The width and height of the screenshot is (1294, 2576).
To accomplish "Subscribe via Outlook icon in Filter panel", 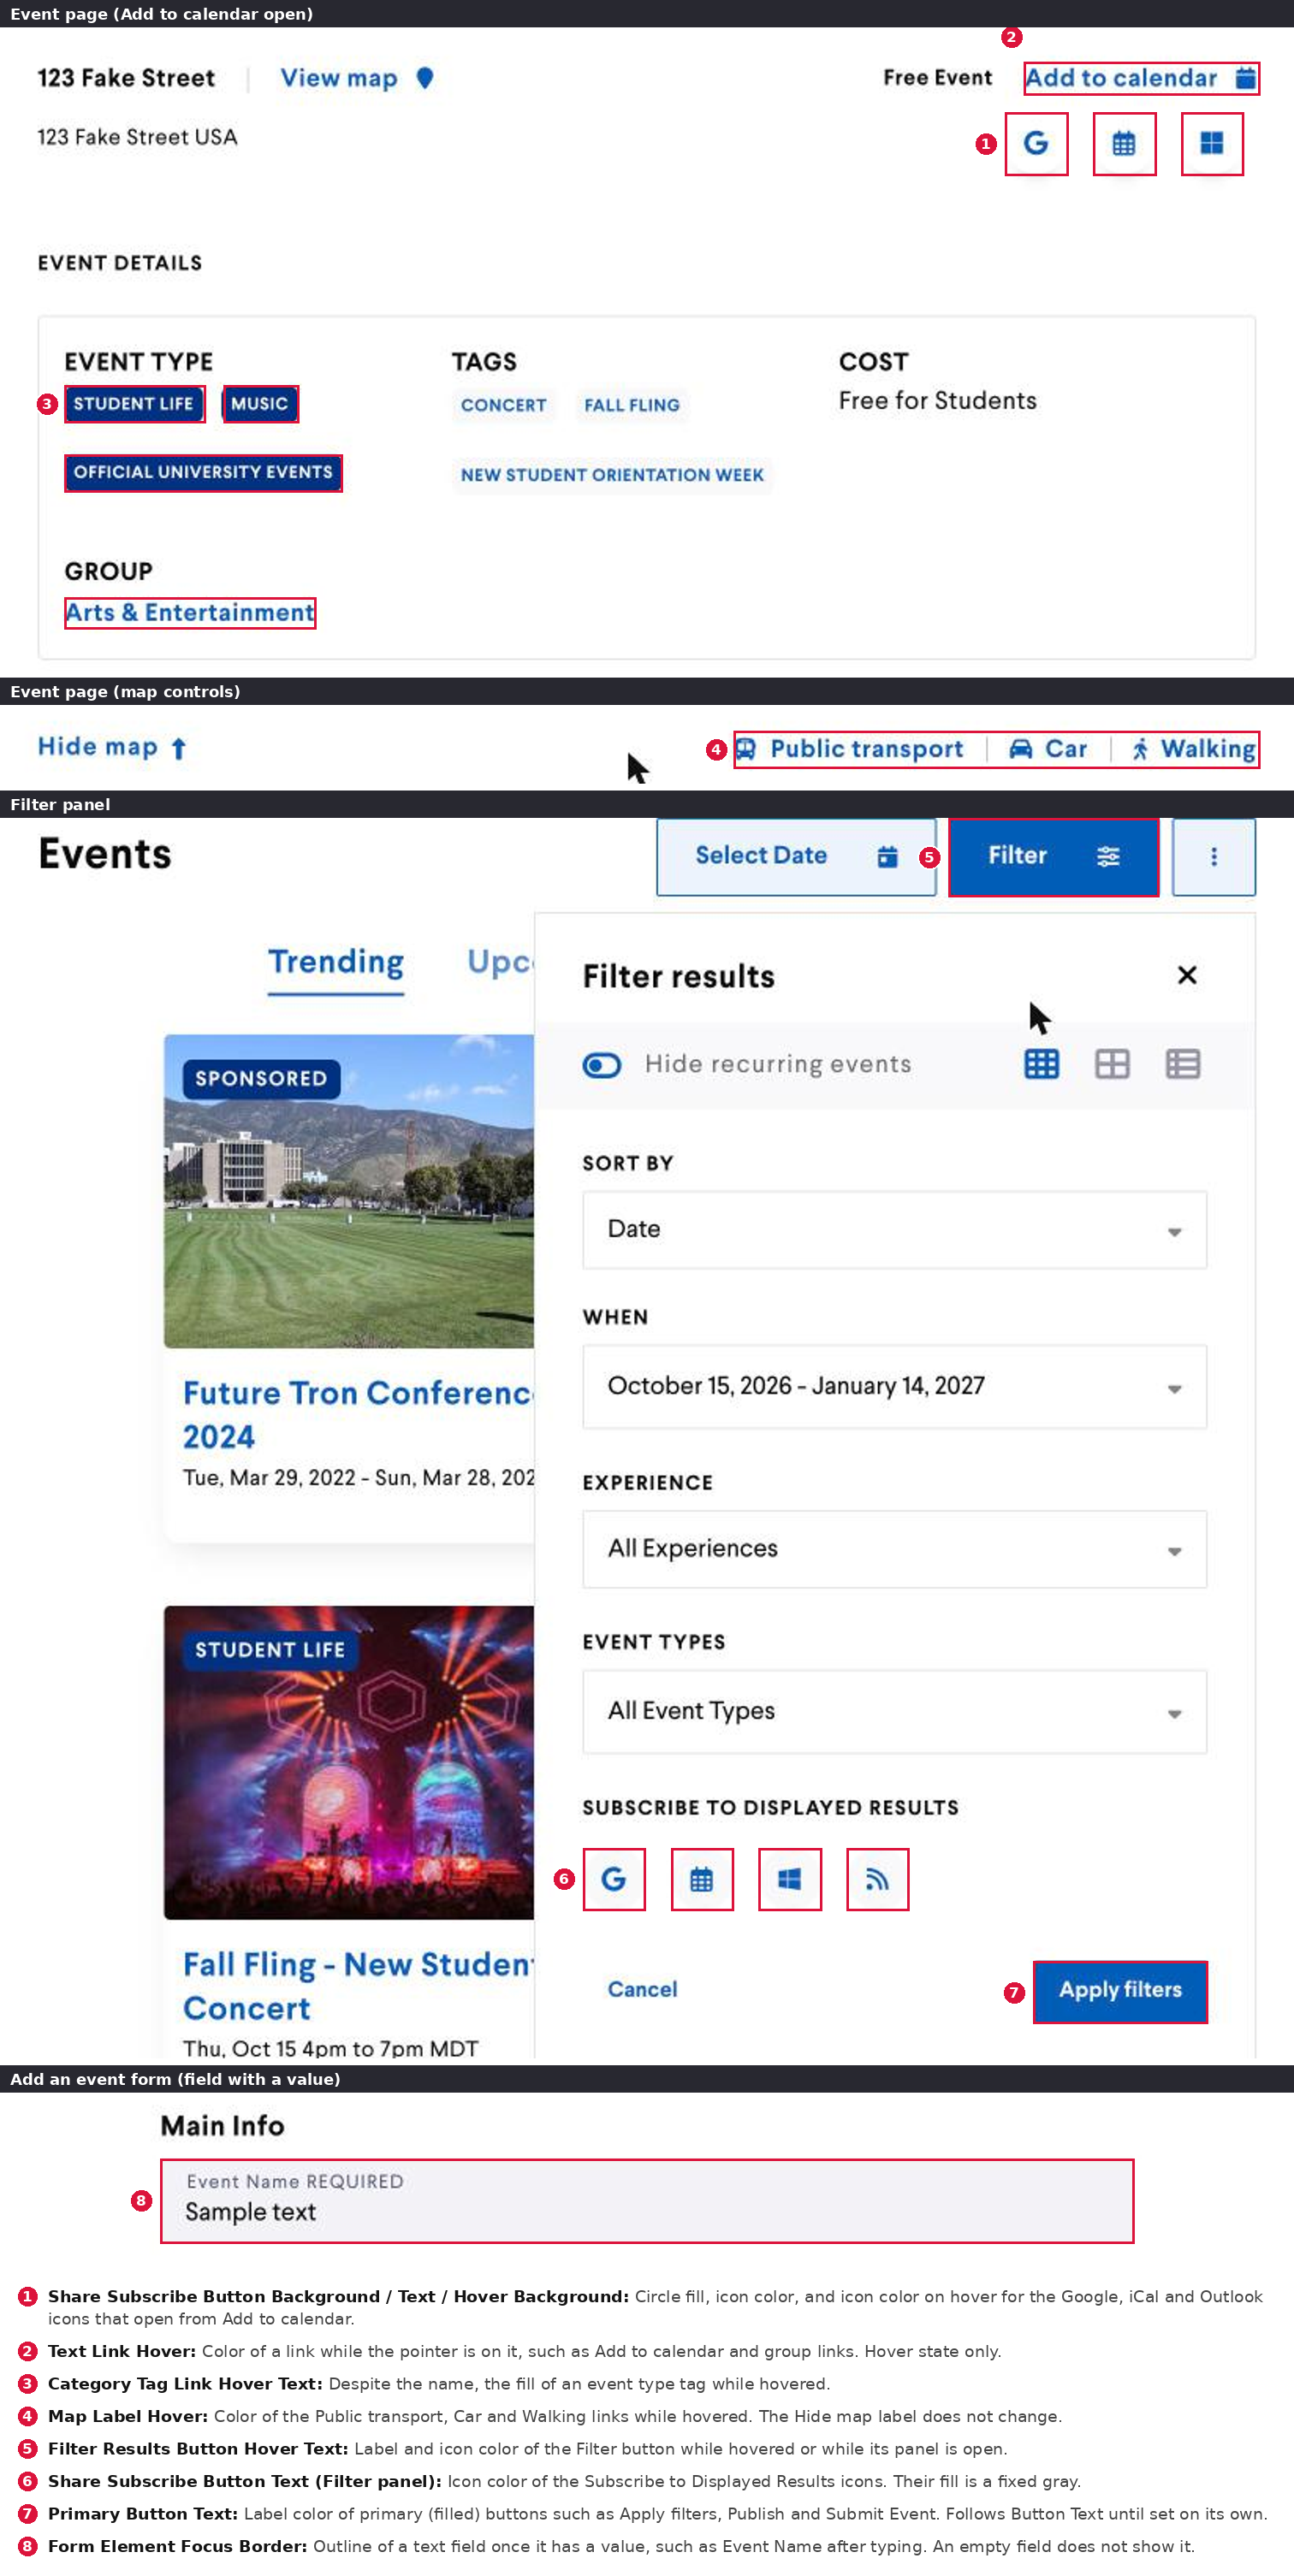I will pos(790,1879).
